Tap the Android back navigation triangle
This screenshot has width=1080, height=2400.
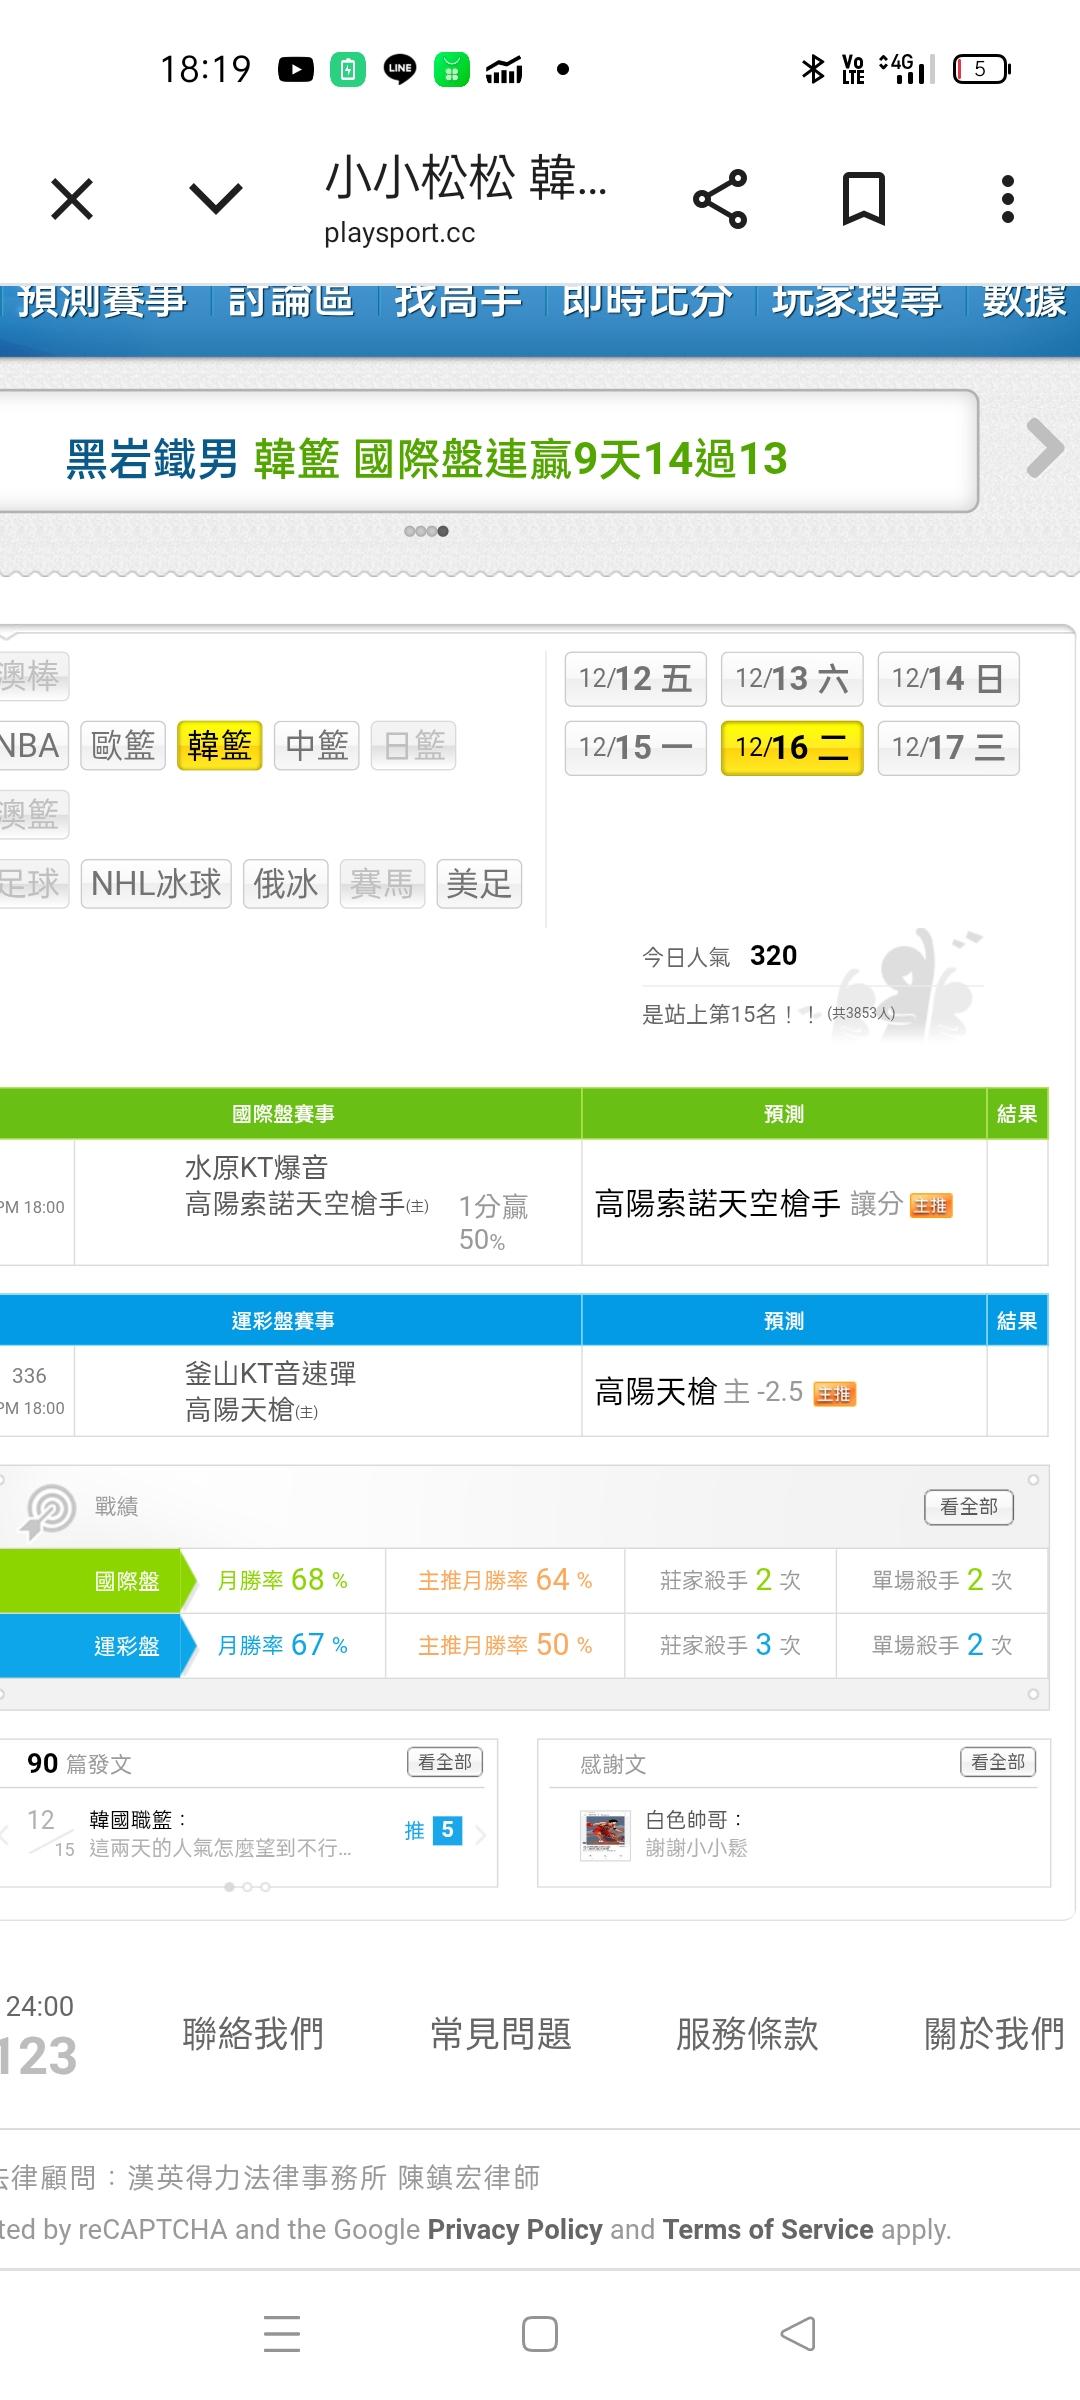click(798, 2334)
